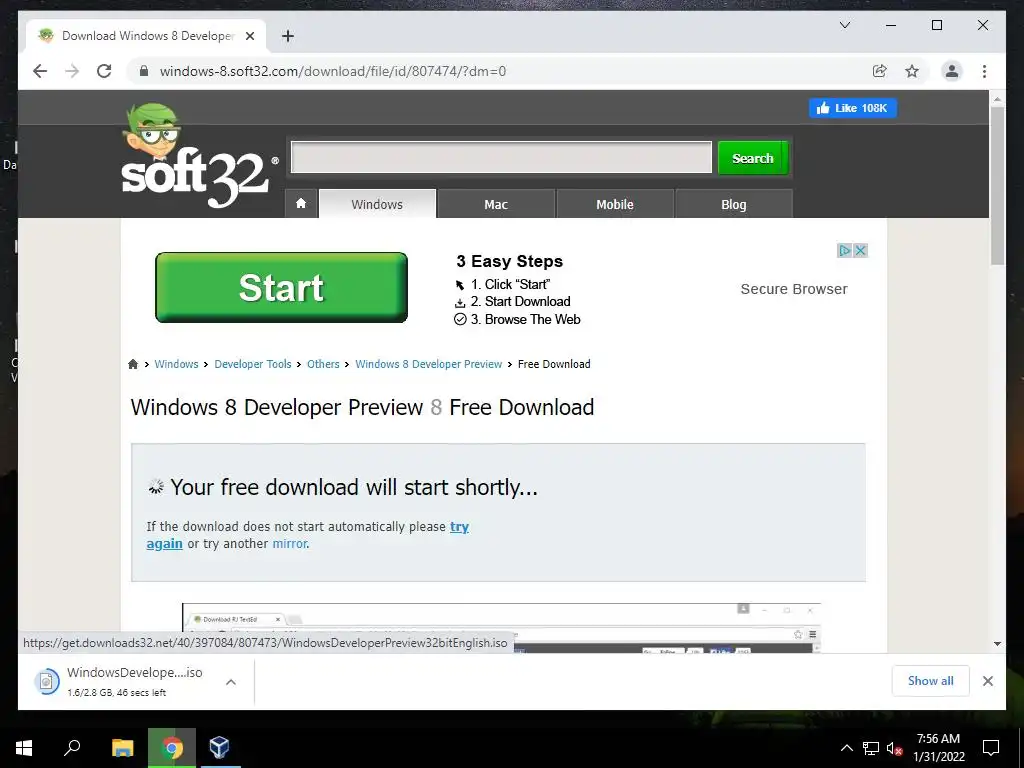
Task: Click the big green Start ad button
Action: [x=281, y=287]
